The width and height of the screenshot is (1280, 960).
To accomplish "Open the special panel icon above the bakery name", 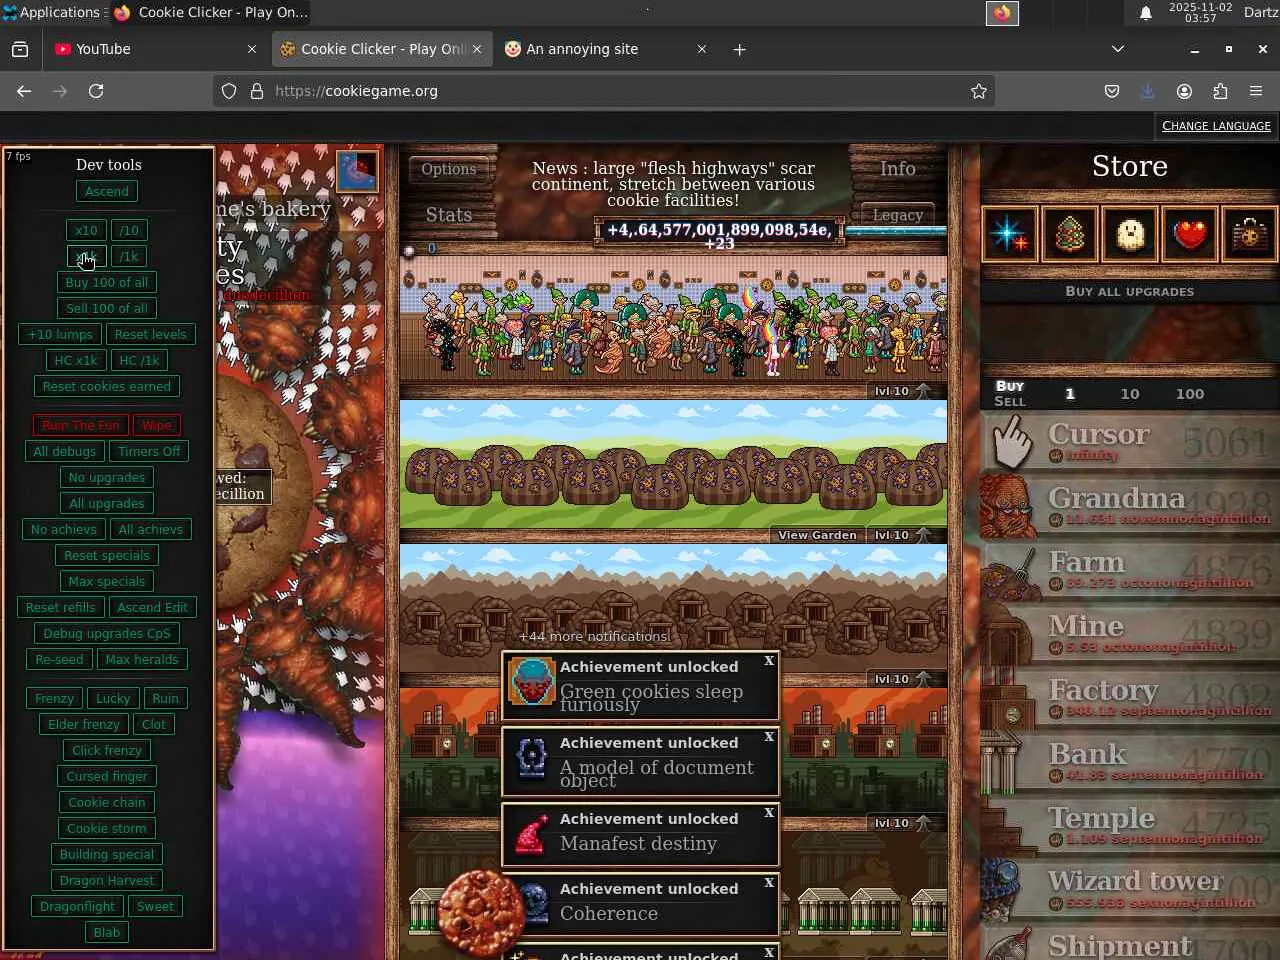I will 357,170.
